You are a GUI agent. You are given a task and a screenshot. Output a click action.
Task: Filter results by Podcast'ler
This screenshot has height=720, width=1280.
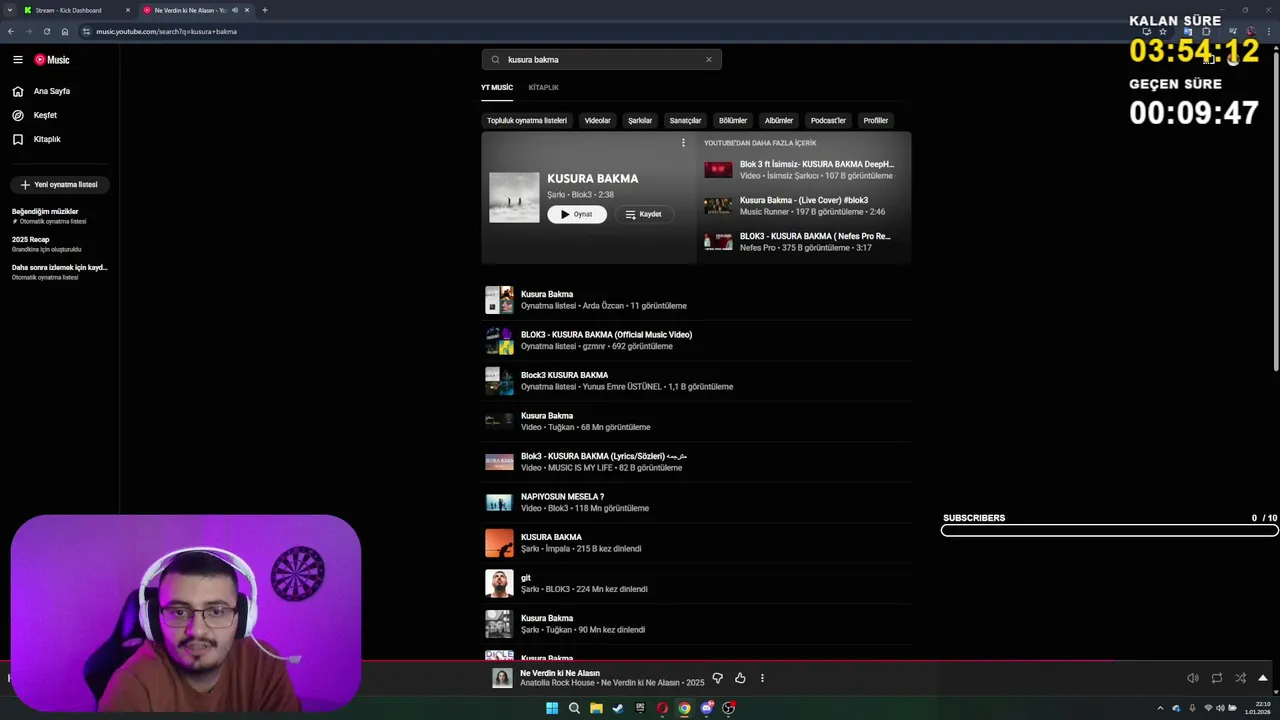click(828, 120)
